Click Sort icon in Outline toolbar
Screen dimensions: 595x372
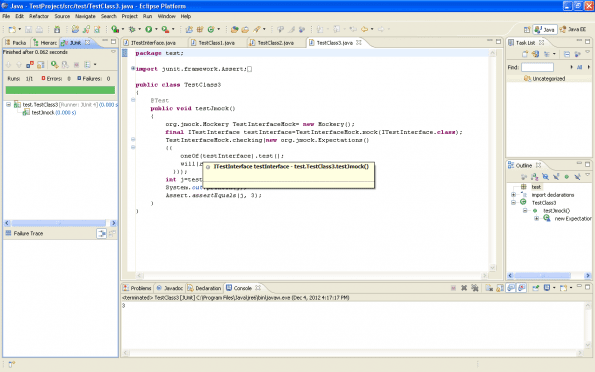pos(534,177)
